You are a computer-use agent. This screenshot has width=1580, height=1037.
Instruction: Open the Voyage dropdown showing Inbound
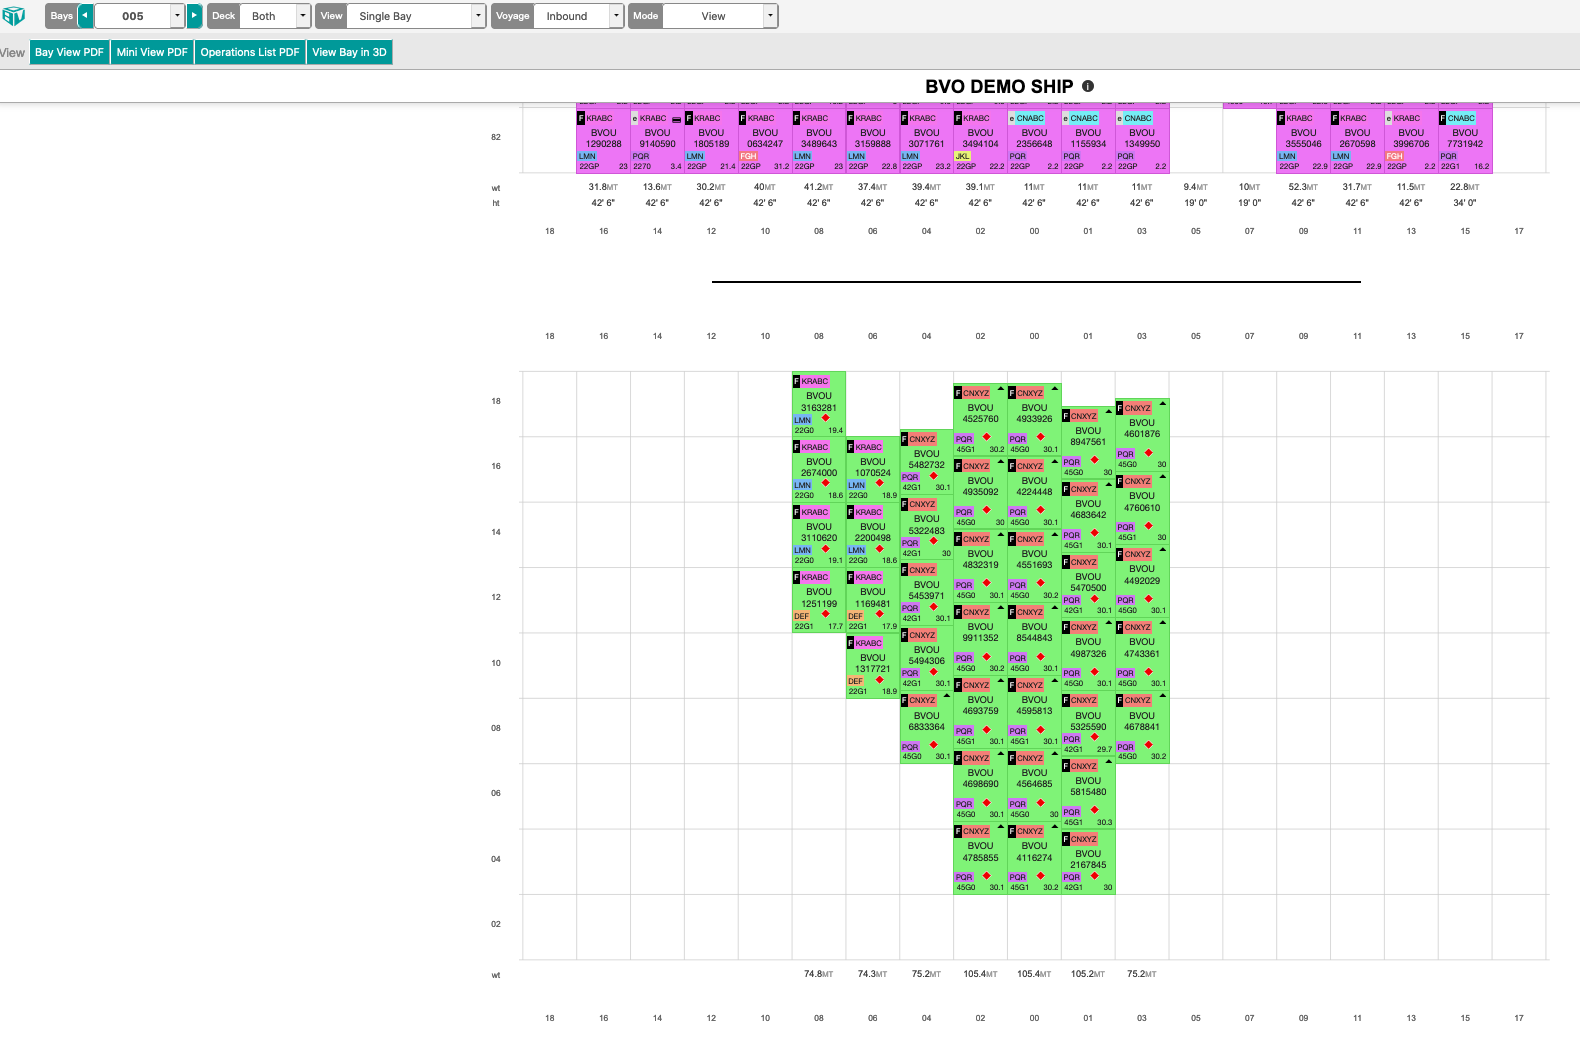(616, 16)
